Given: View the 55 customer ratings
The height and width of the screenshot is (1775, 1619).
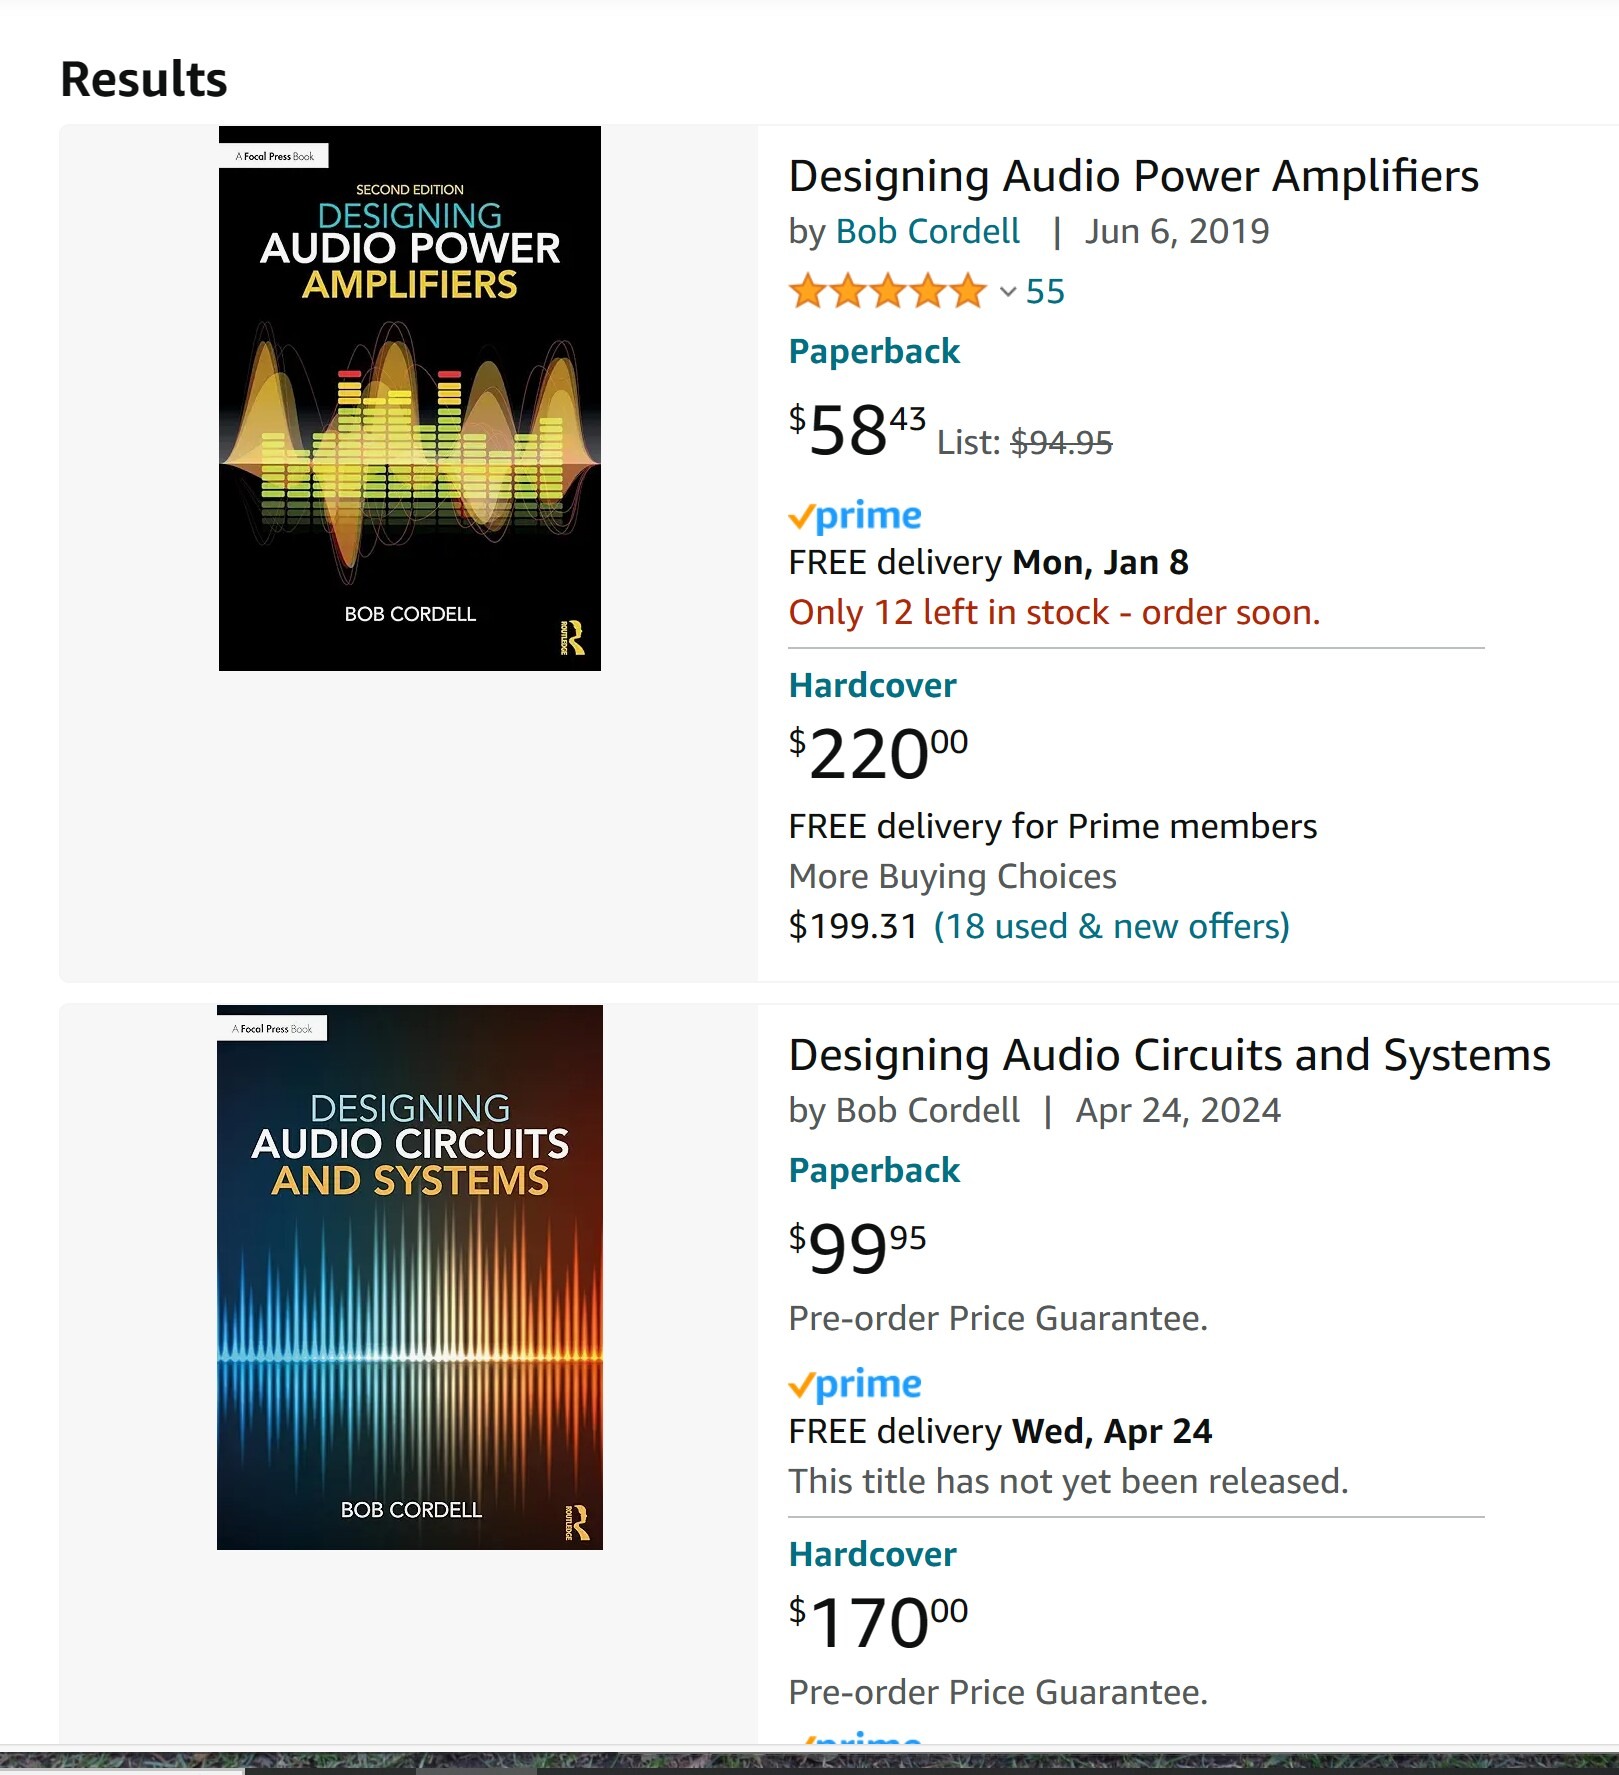Looking at the screenshot, I should click(1045, 292).
